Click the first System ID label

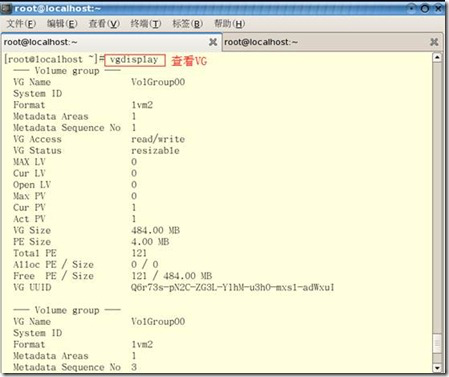(x=37, y=94)
